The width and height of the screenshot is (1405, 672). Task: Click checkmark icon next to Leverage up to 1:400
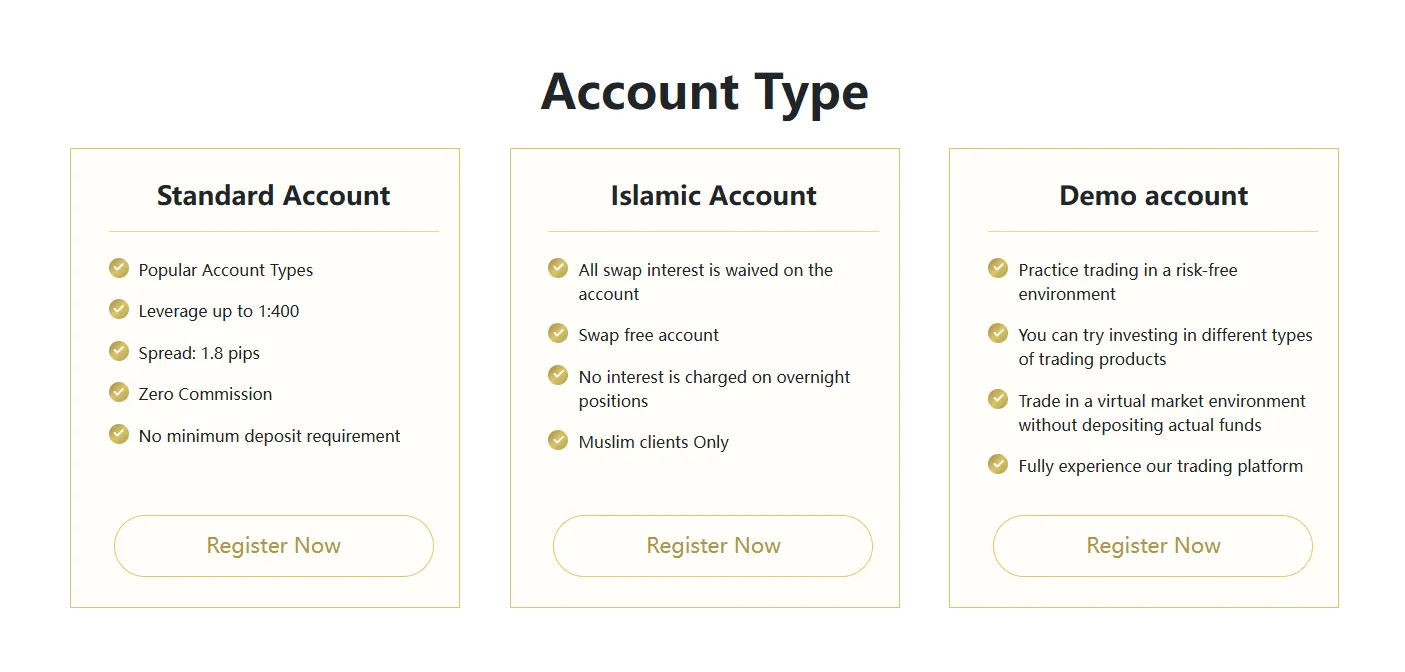[119, 309]
